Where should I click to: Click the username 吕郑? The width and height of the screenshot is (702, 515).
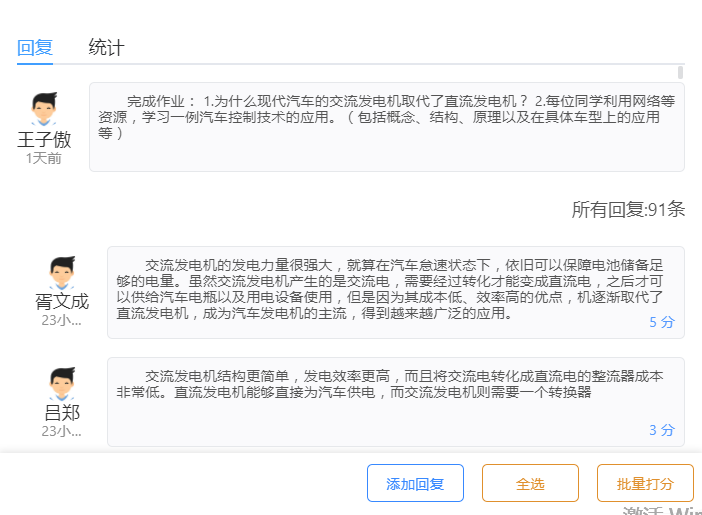(62, 412)
